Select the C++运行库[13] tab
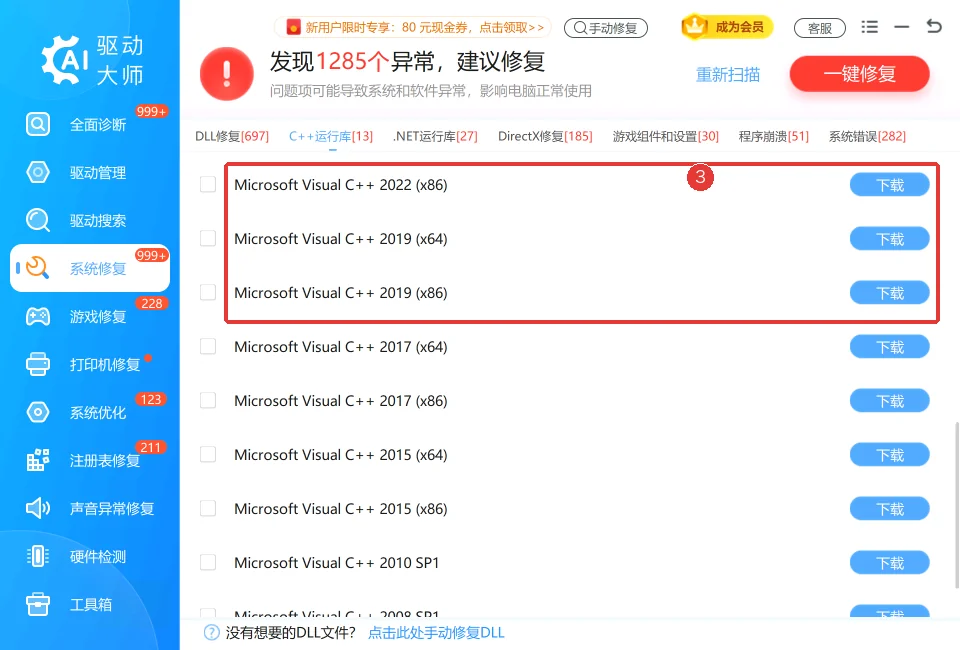960x650 pixels. click(x=331, y=136)
